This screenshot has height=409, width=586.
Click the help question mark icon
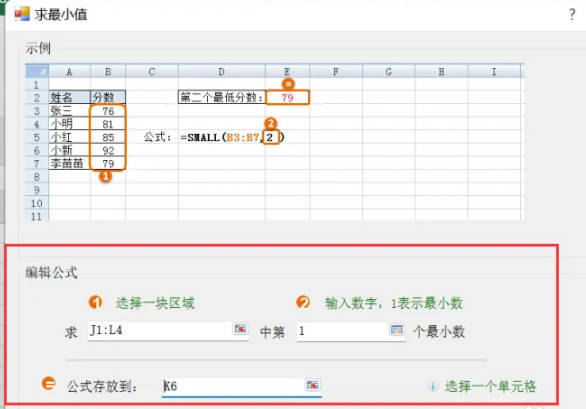[x=572, y=15]
